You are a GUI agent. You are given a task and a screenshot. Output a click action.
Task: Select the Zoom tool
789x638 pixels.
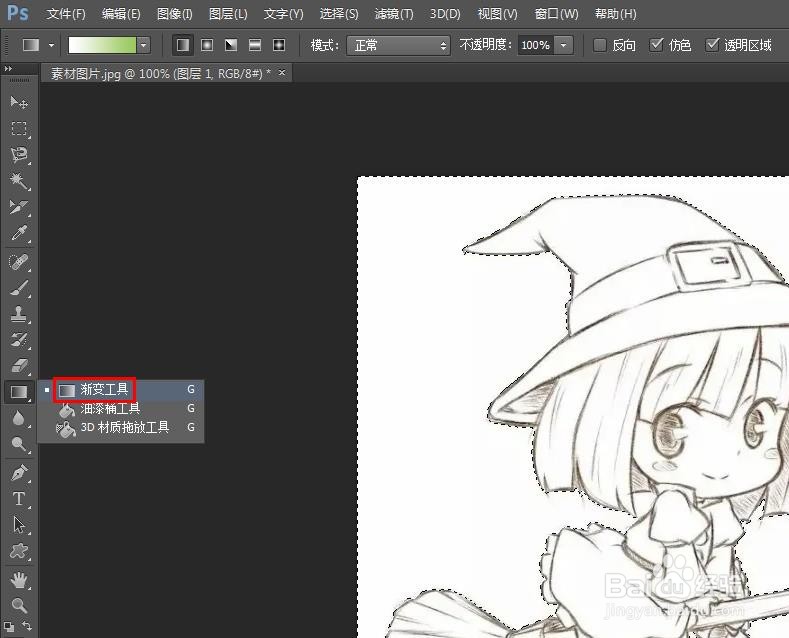pos(19,604)
